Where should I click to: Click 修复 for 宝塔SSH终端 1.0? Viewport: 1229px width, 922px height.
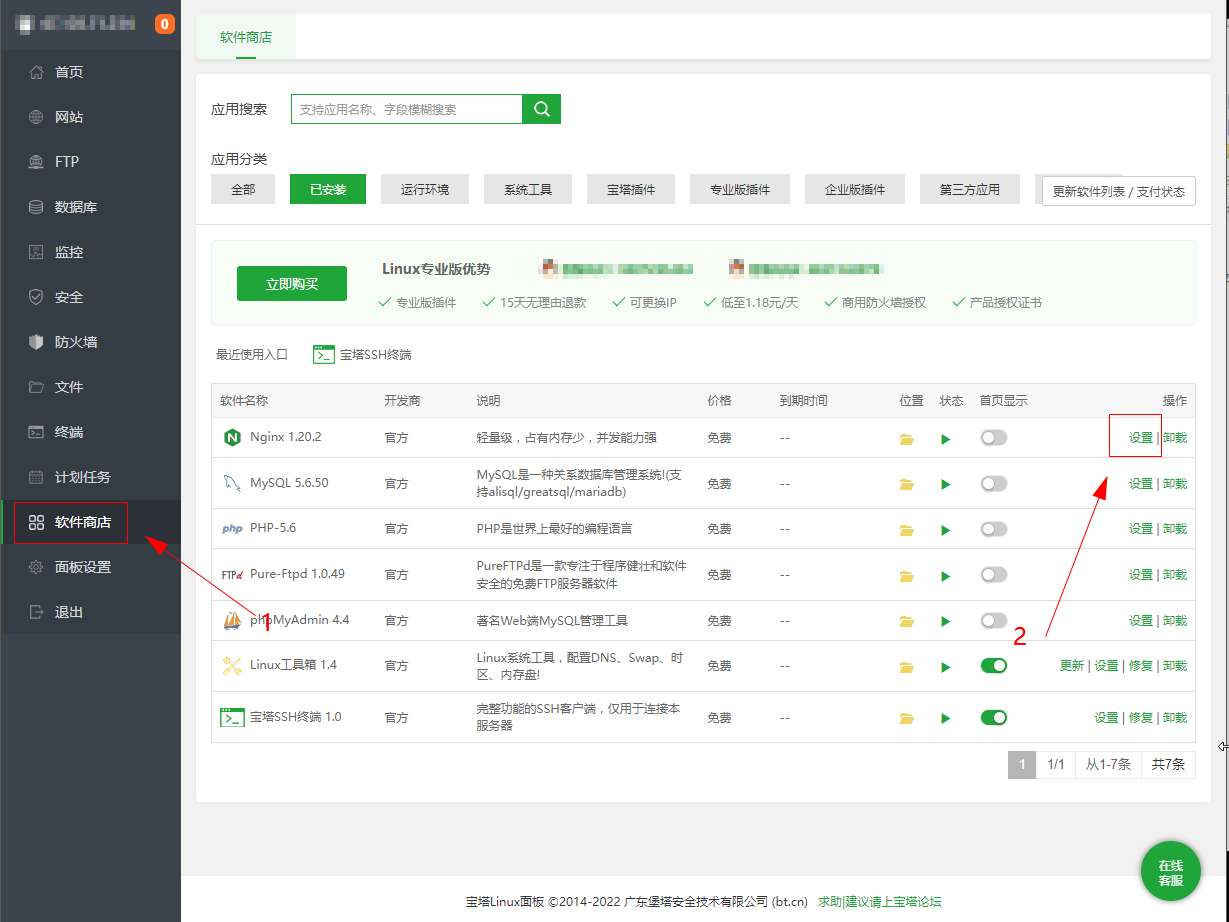point(1141,717)
